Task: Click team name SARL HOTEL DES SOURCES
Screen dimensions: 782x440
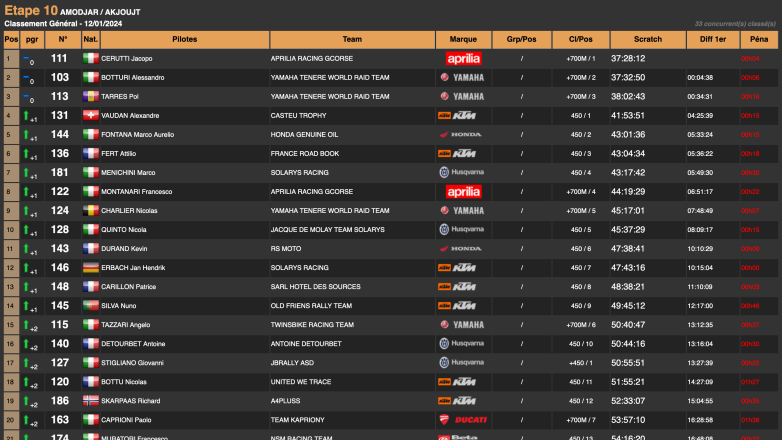Action: (x=316, y=287)
